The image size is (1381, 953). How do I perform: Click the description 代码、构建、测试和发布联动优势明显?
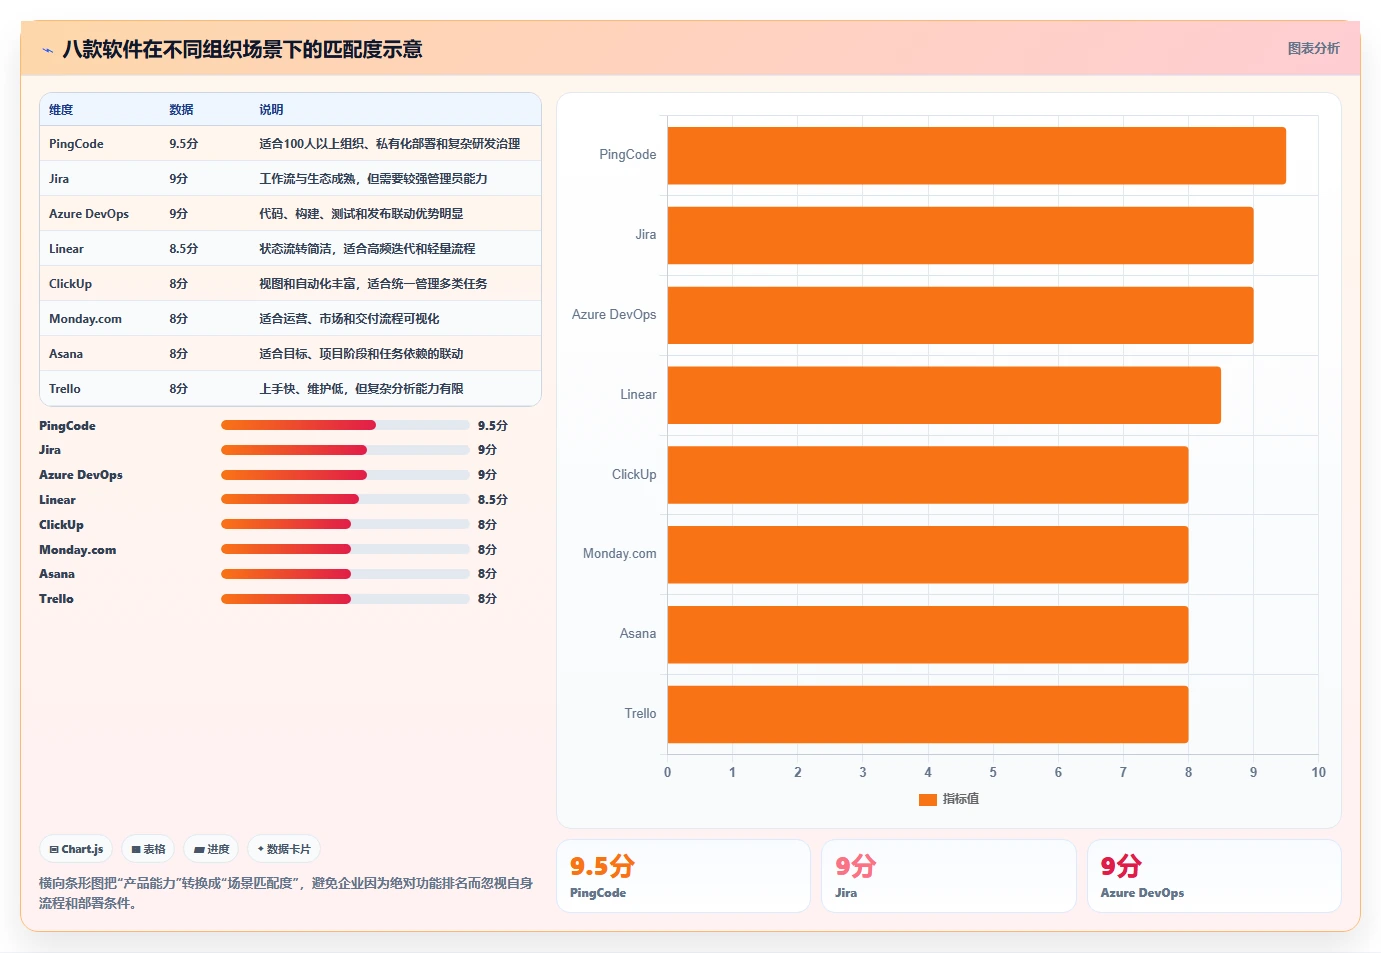tap(361, 214)
